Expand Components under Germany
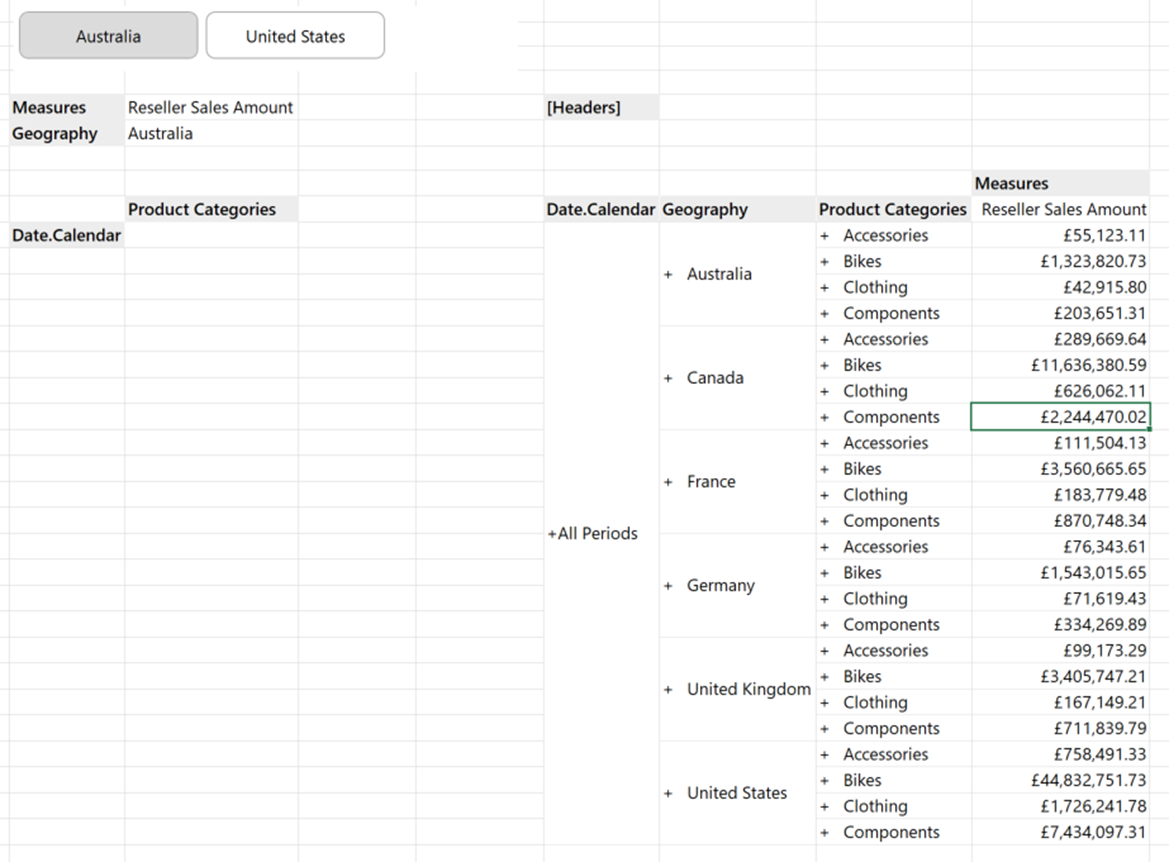 click(822, 624)
